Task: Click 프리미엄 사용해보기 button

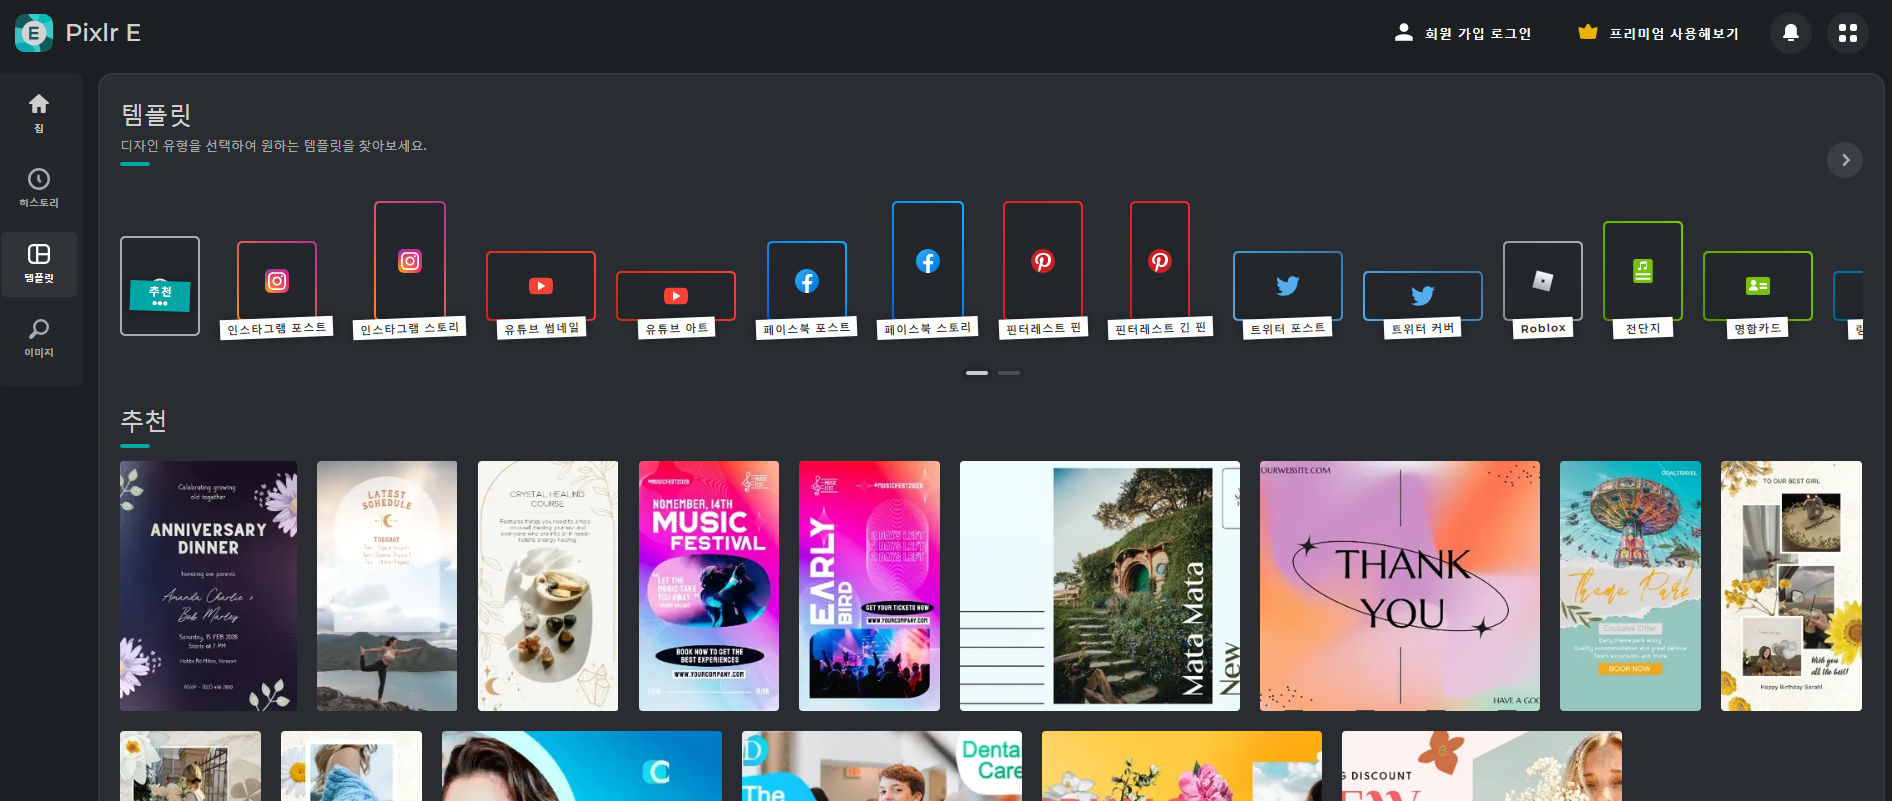Action: pyautogui.click(x=1658, y=33)
